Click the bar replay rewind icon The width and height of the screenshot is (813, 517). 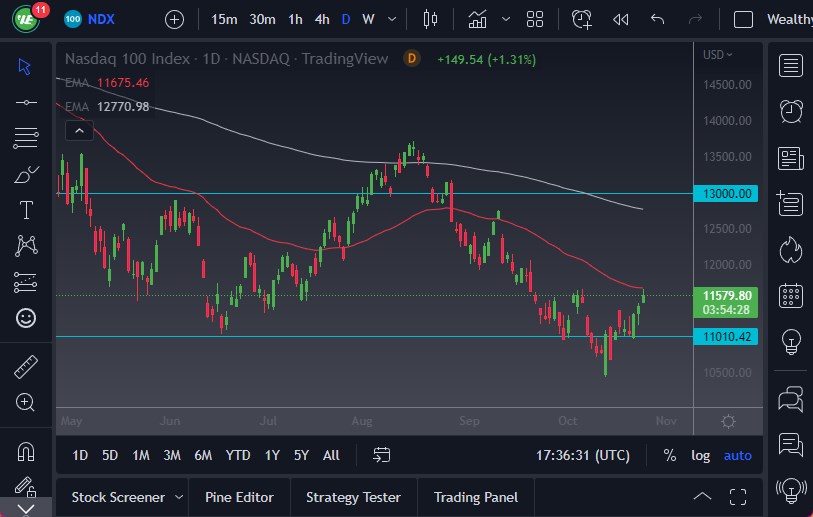point(620,20)
